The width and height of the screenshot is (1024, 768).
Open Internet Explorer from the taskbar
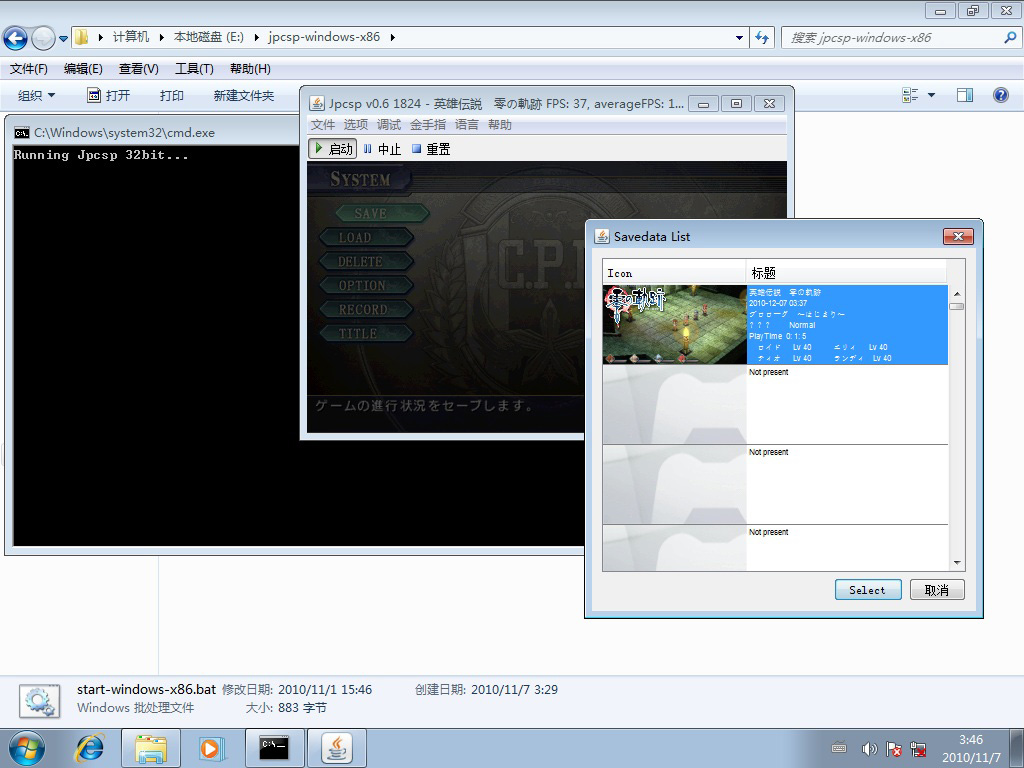pos(91,748)
